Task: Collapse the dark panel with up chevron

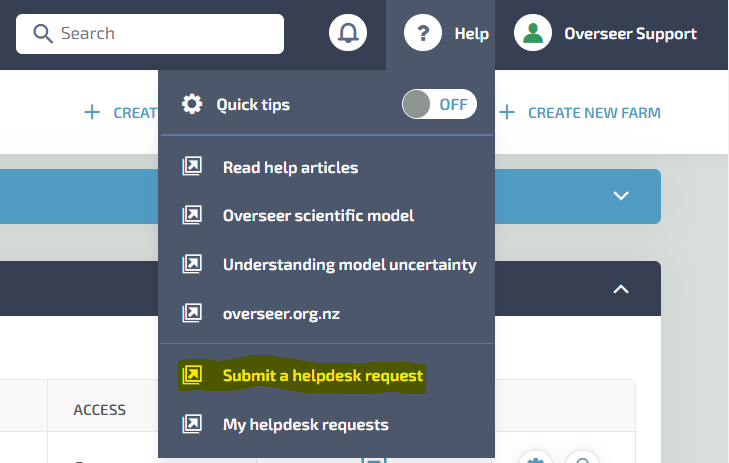Action: point(621,289)
